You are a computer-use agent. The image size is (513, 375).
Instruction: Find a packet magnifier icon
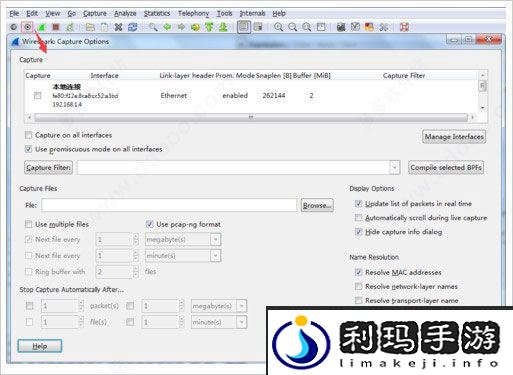(x=153, y=27)
